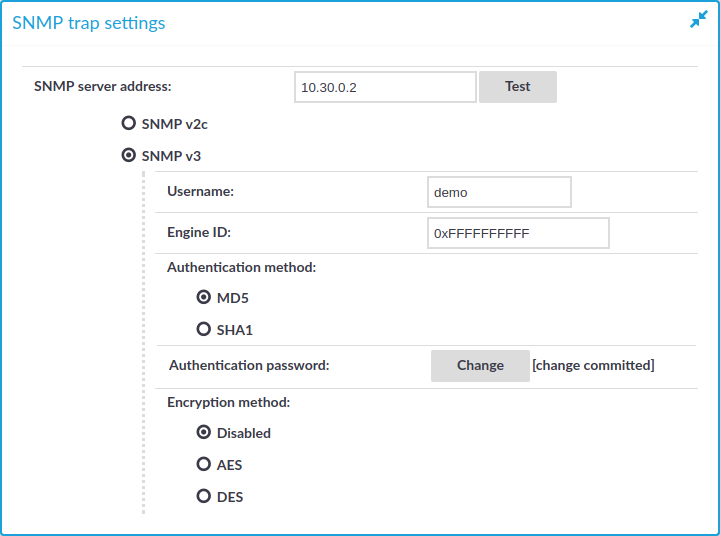Screen dimensions: 720x536
Task: Click into the Username text box
Action: point(498,192)
